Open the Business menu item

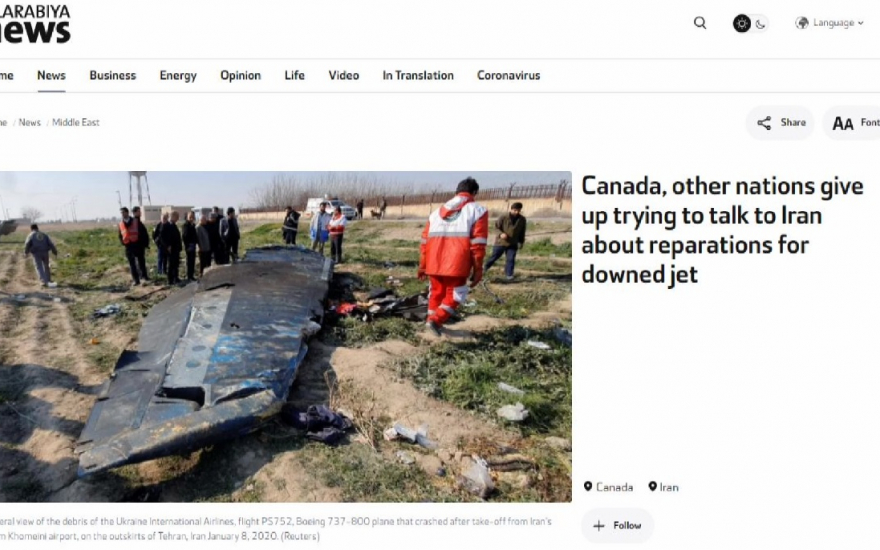point(113,76)
